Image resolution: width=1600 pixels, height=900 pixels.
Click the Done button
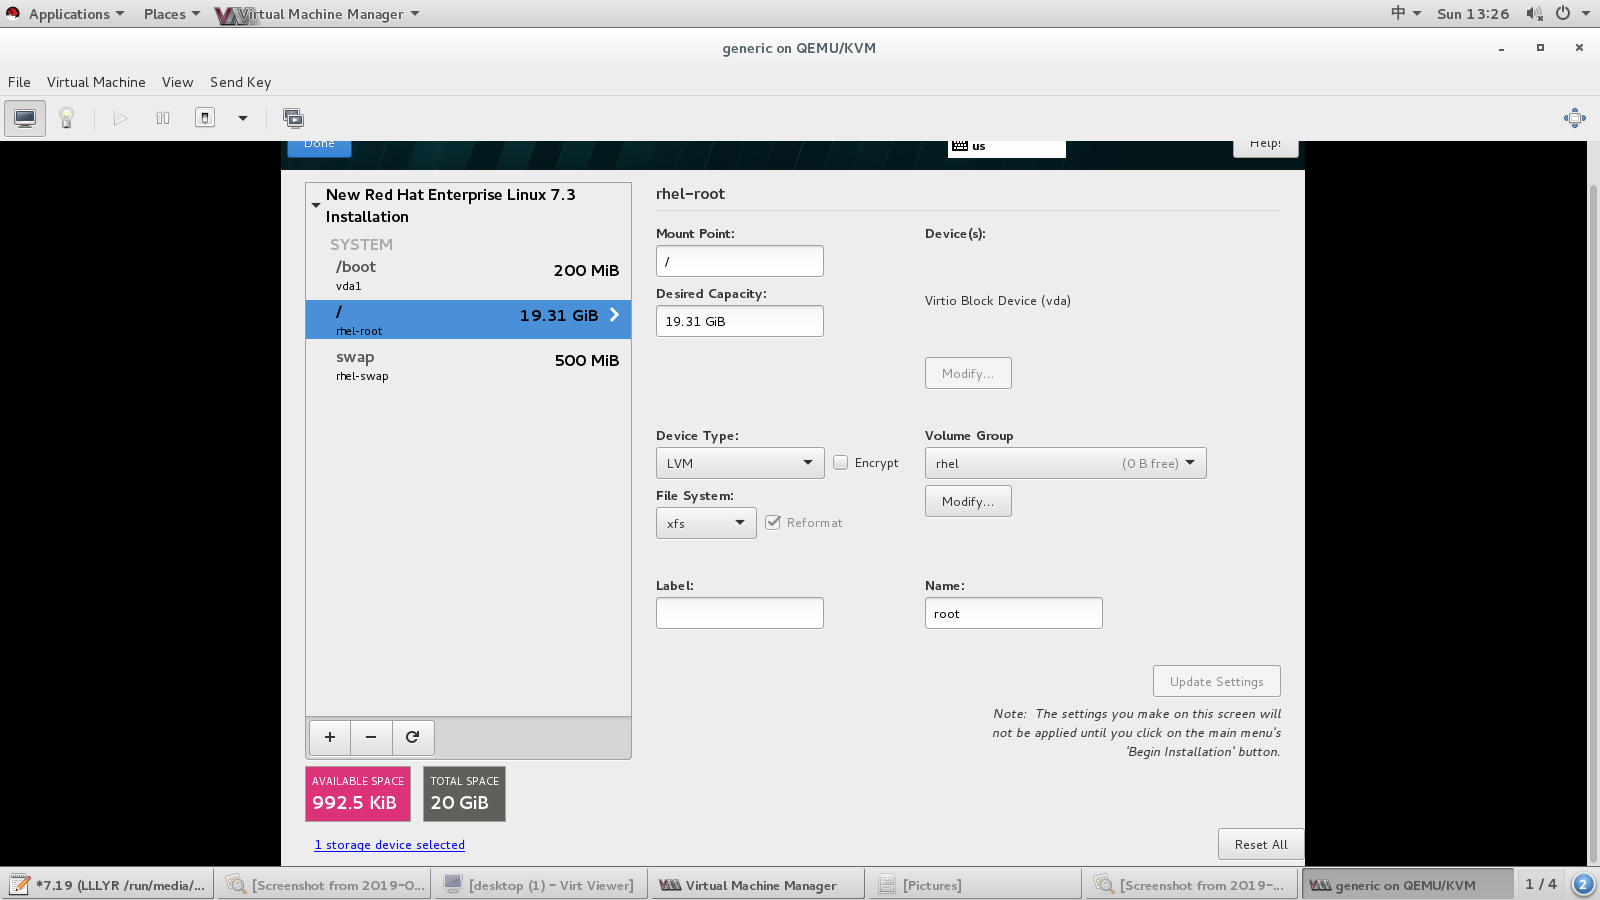click(x=320, y=147)
